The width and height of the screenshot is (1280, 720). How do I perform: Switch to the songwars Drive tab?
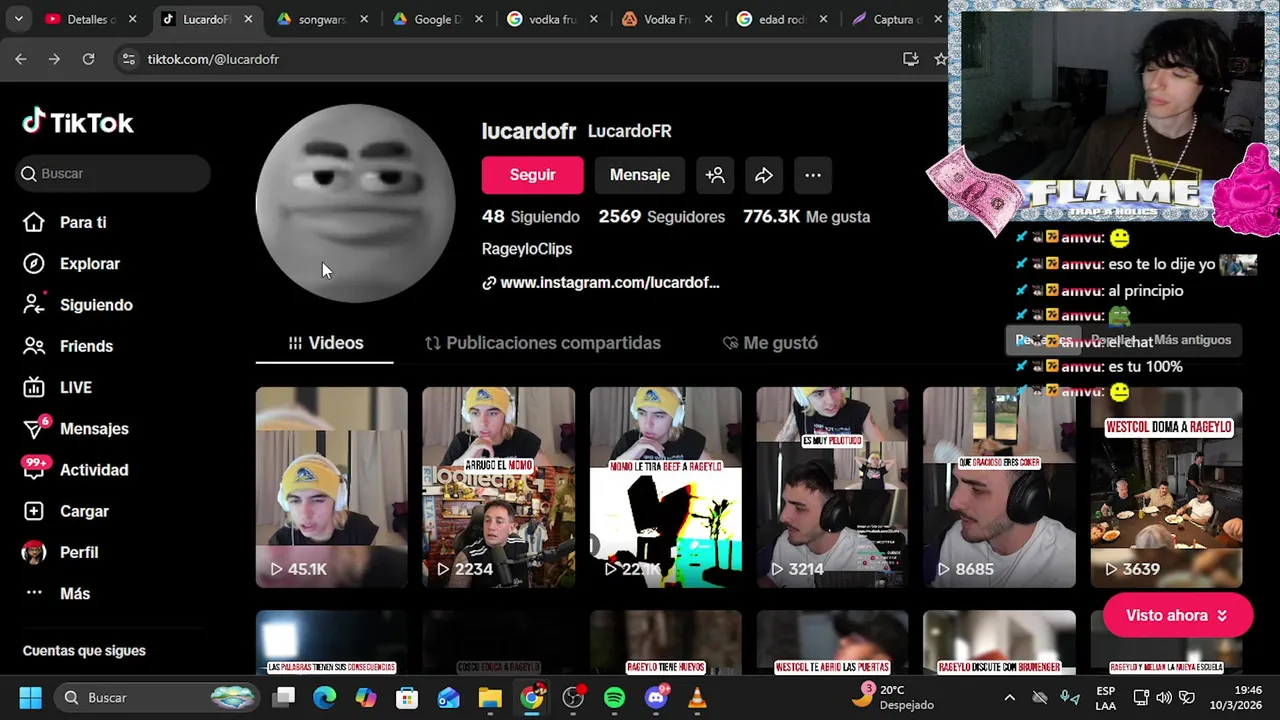click(320, 19)
